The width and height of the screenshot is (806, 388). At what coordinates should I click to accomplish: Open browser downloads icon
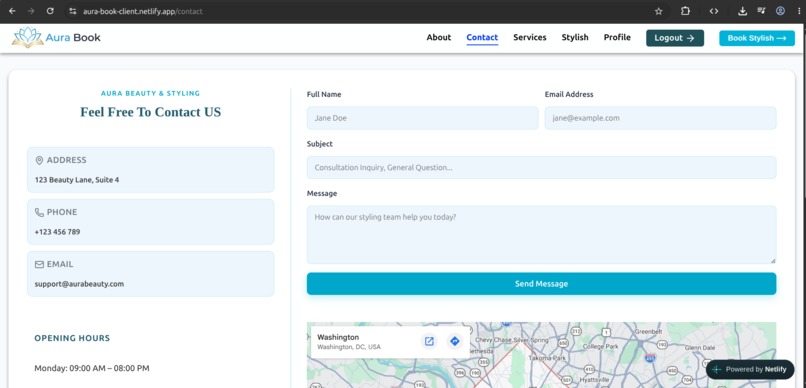(742, 11)
